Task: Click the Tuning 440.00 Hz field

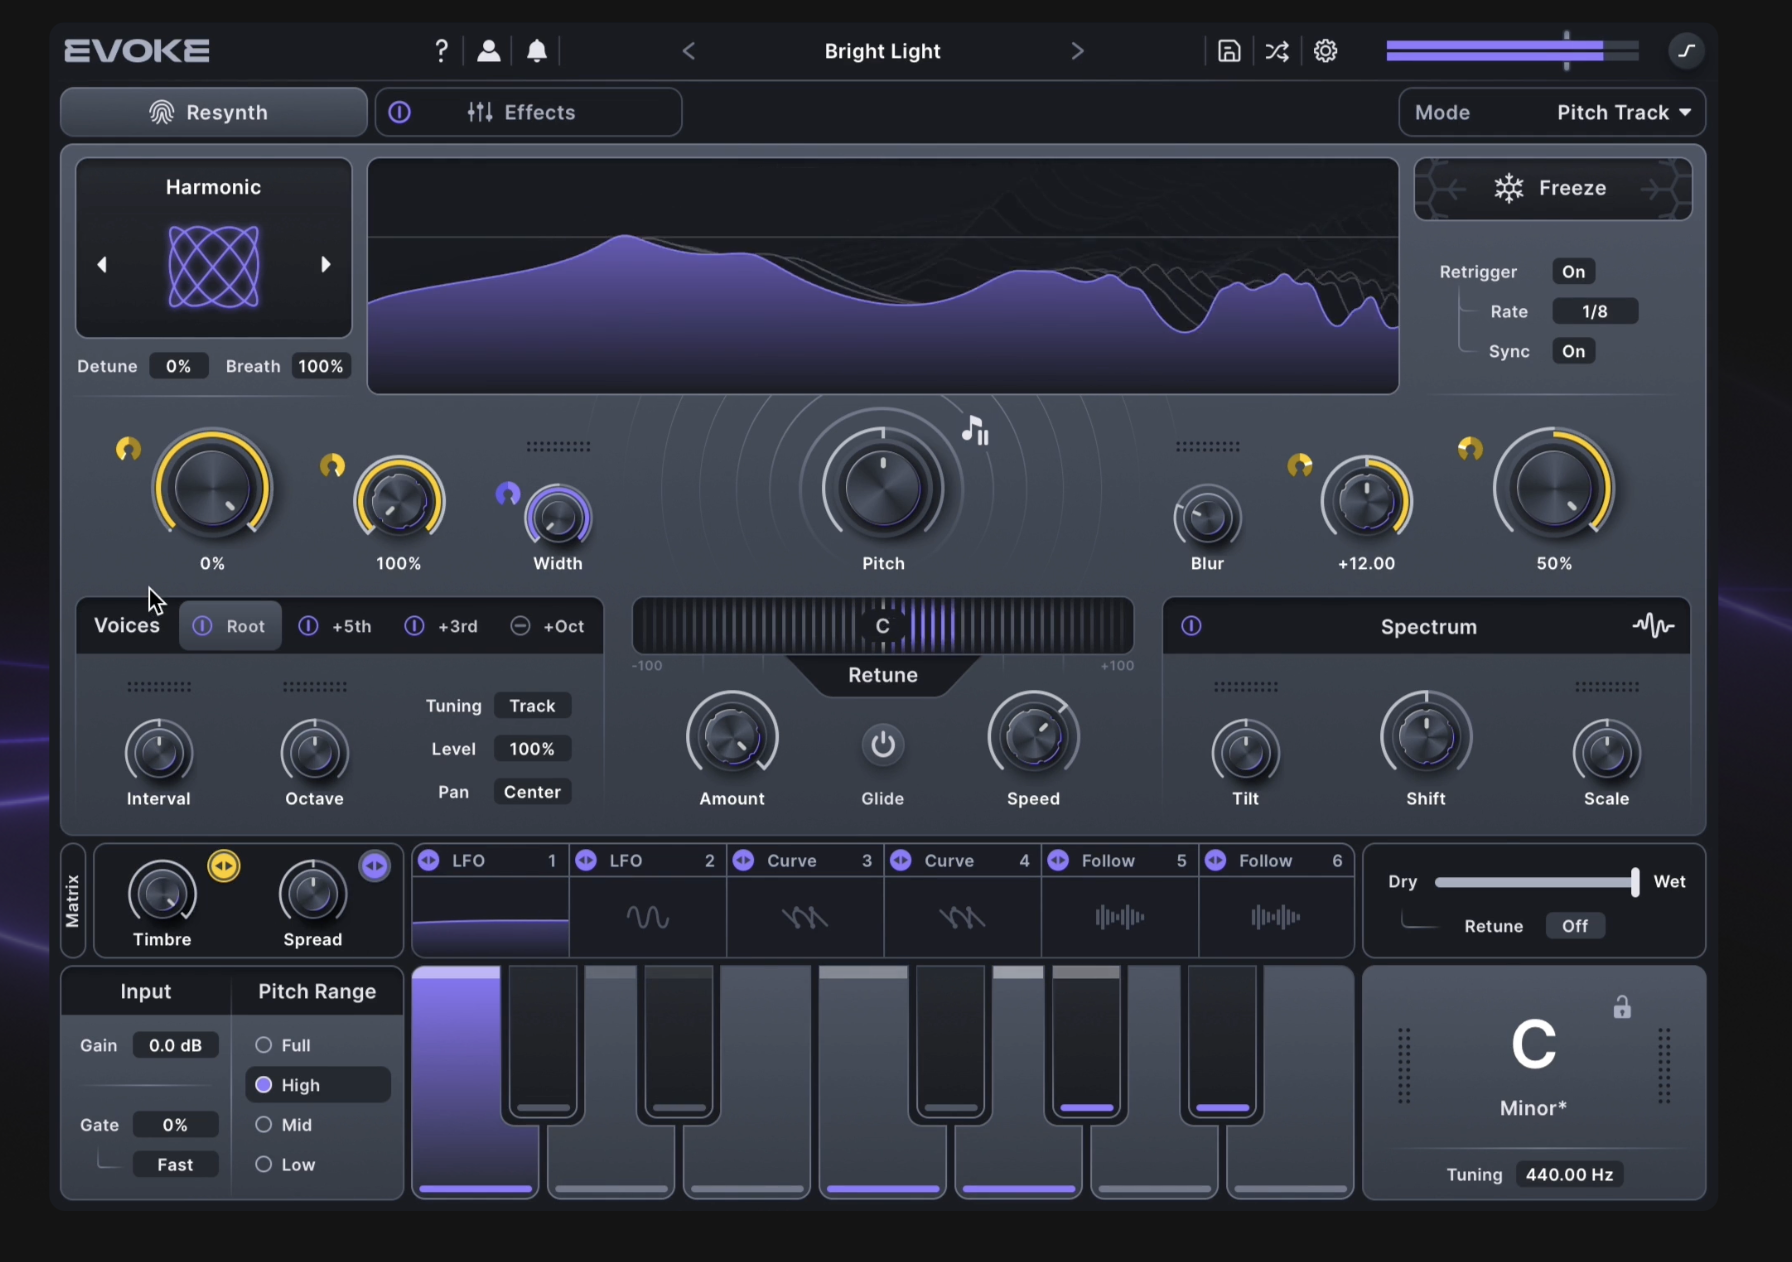Action: pos(1569,1175)
